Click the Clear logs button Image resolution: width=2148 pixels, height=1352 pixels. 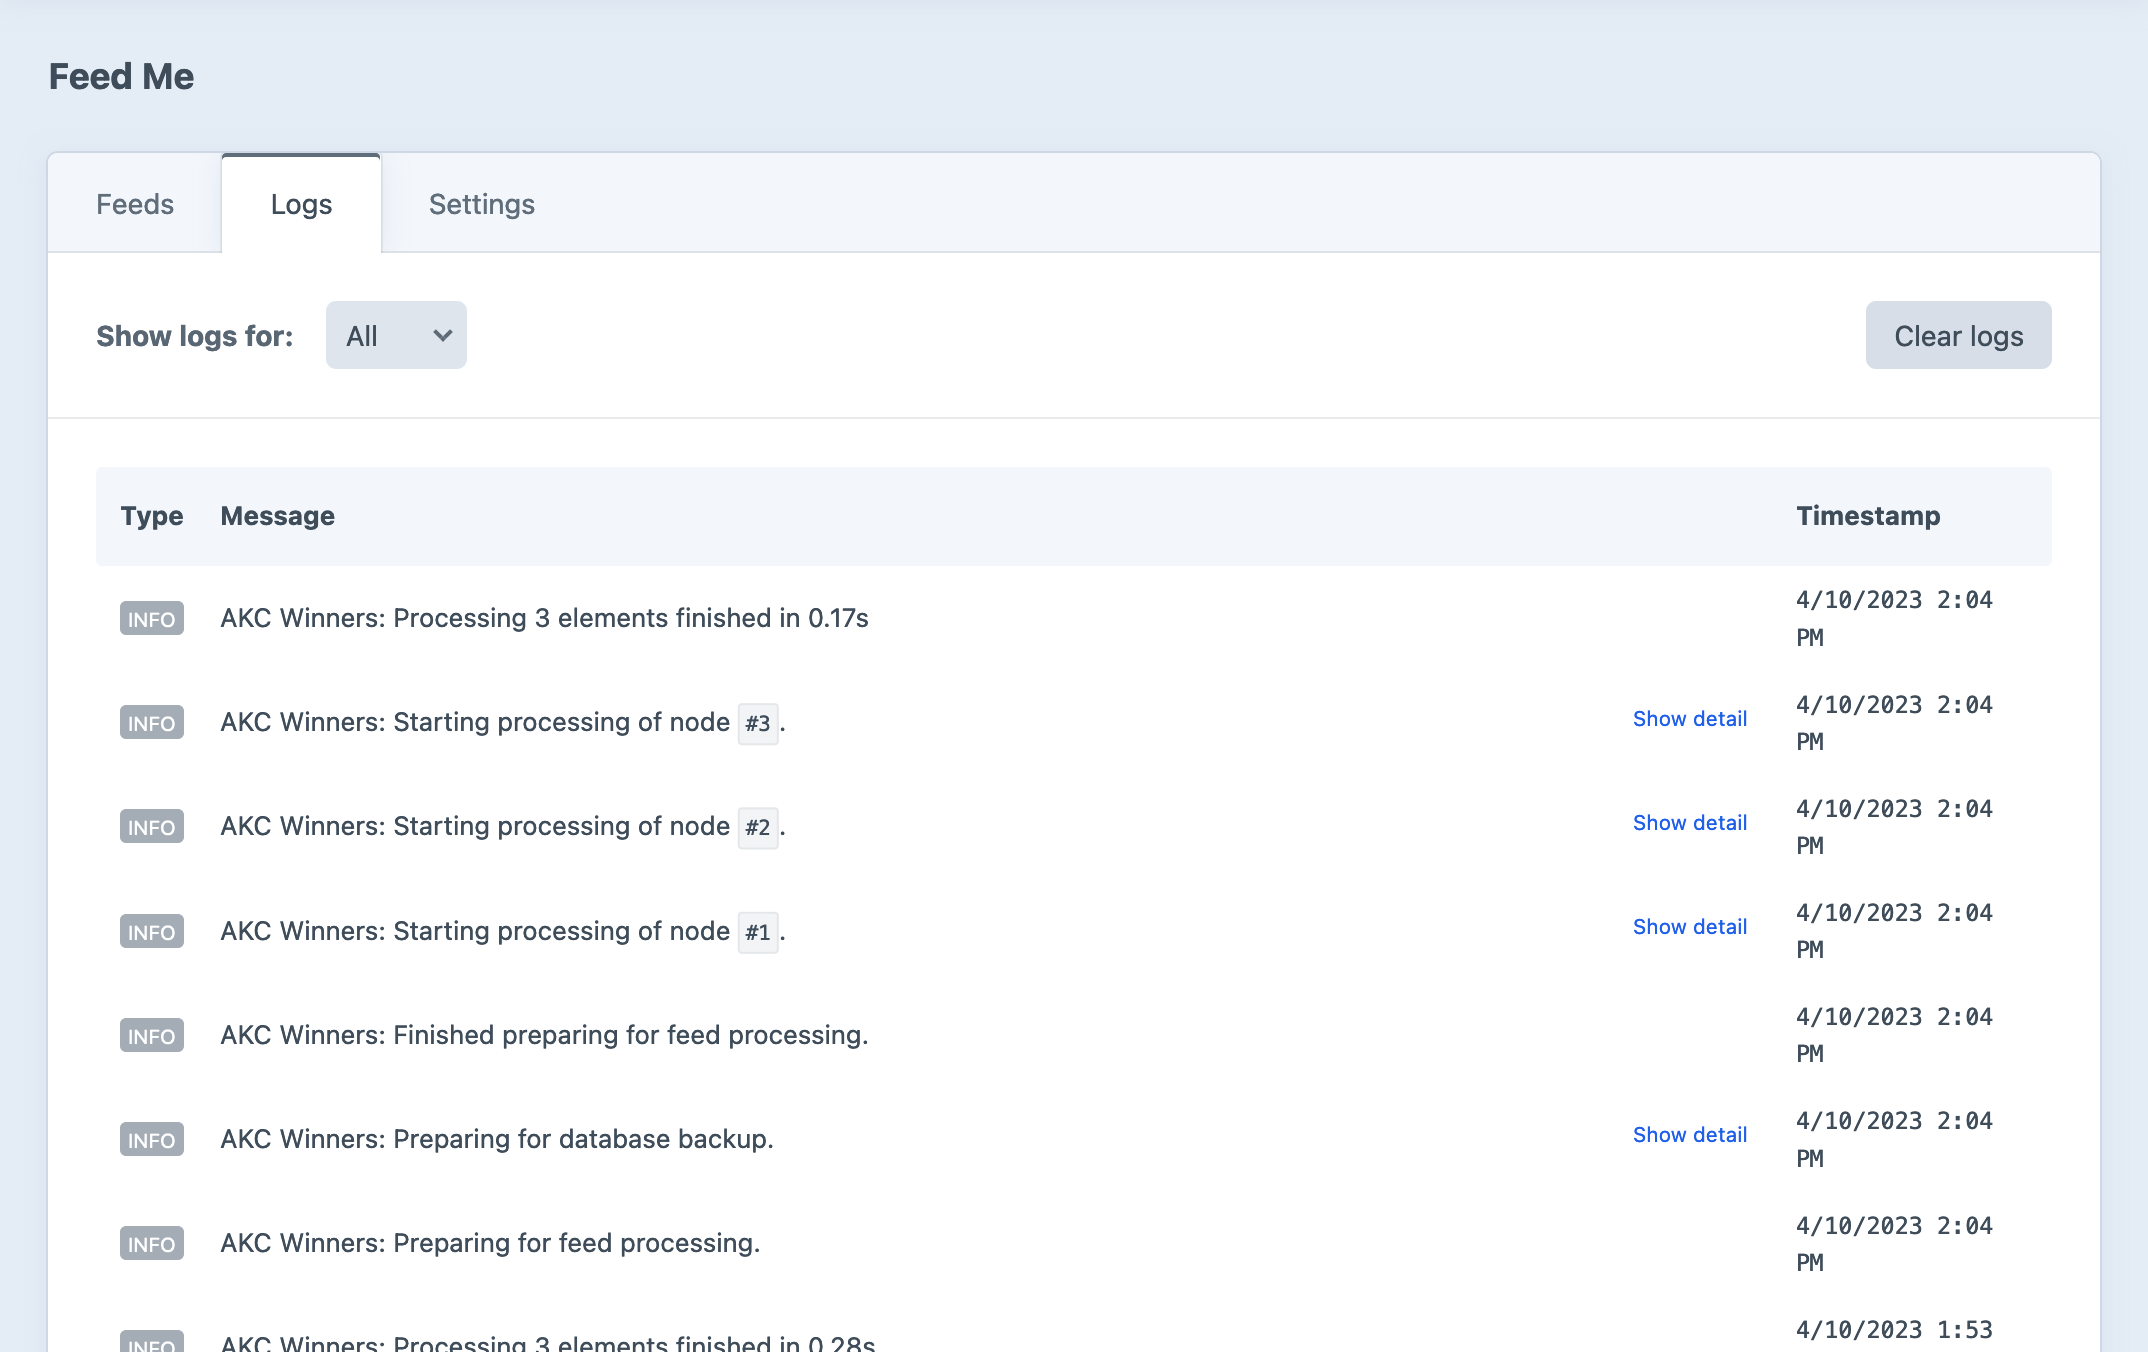pos(1957,336)
